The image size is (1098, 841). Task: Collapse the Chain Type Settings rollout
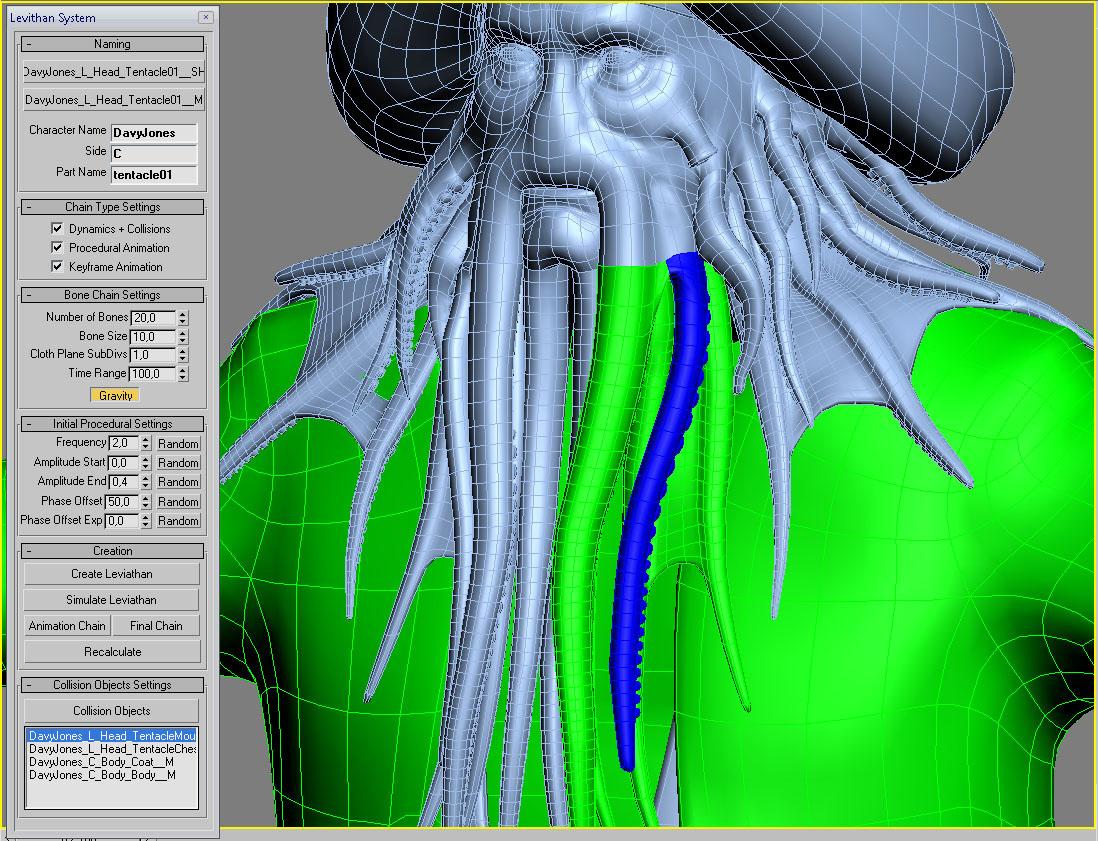point(112,207)
